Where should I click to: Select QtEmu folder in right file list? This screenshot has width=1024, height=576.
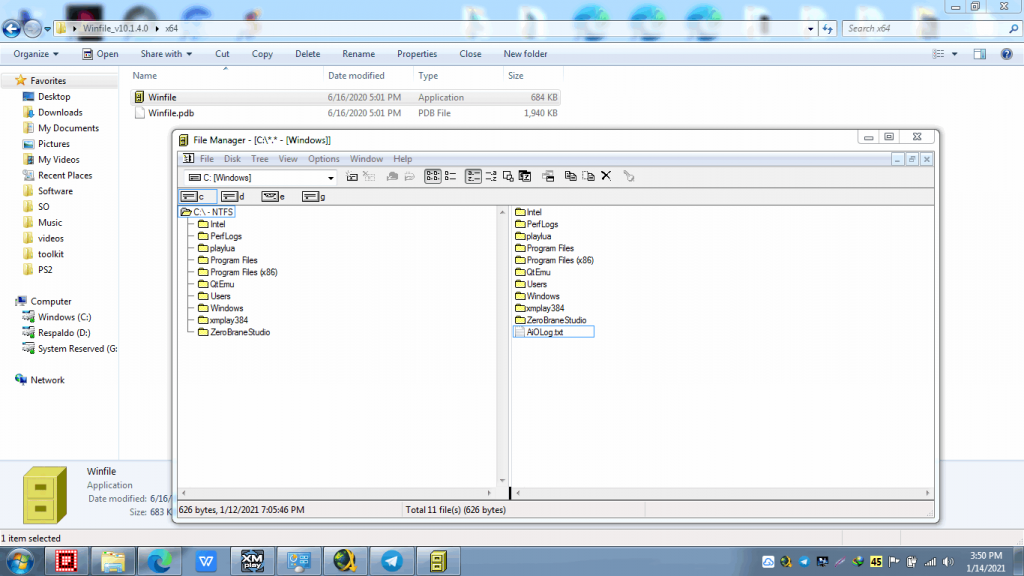[533, 272]
